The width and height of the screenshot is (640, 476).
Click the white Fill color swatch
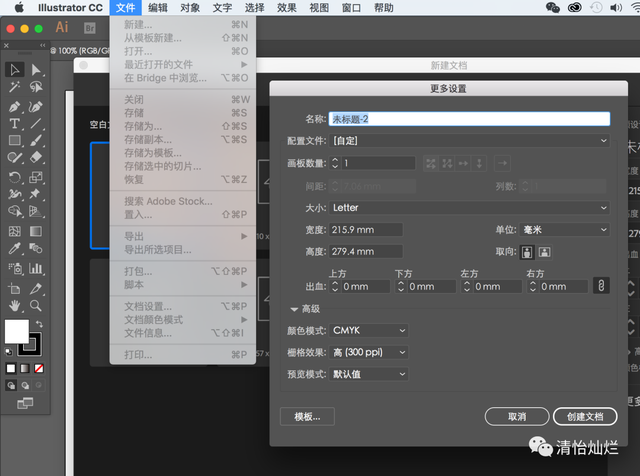coord(17,331)
